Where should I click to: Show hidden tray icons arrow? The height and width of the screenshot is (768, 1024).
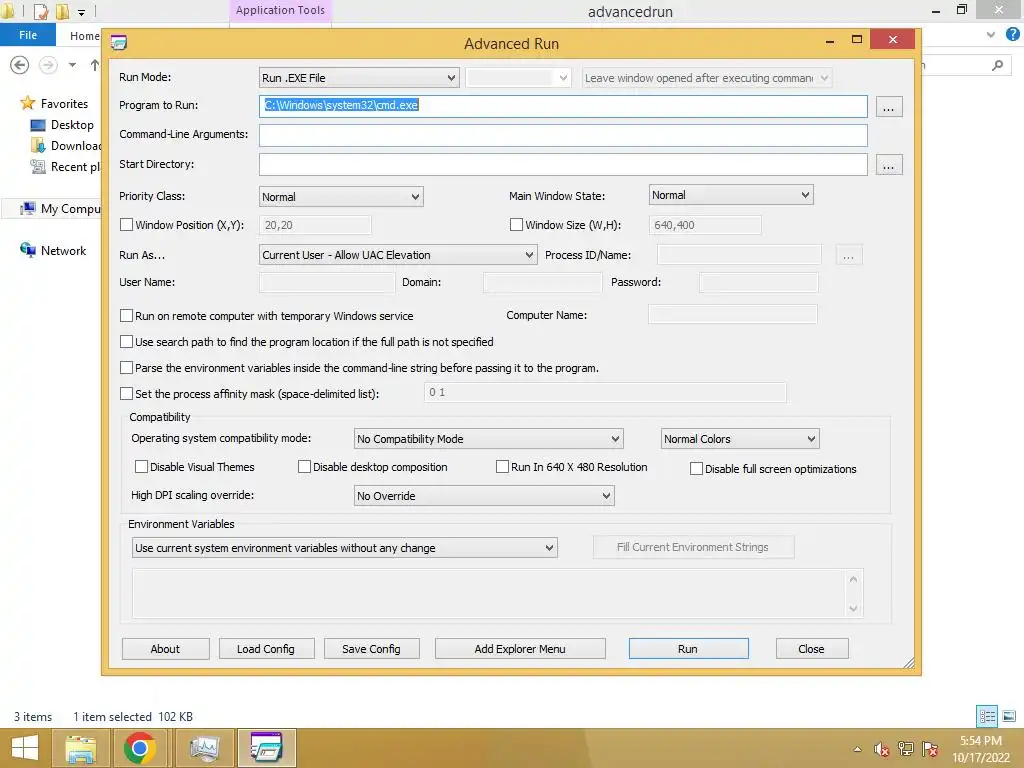click(x=857, y=749)
